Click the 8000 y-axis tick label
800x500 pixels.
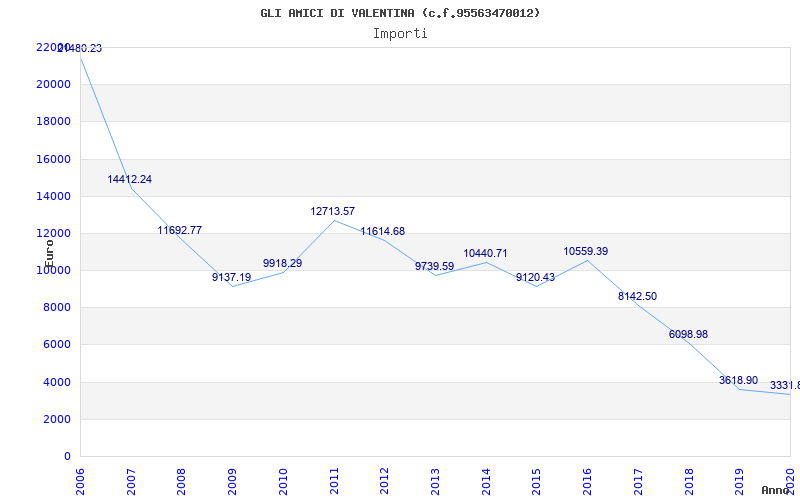click(x=56, y=308)
